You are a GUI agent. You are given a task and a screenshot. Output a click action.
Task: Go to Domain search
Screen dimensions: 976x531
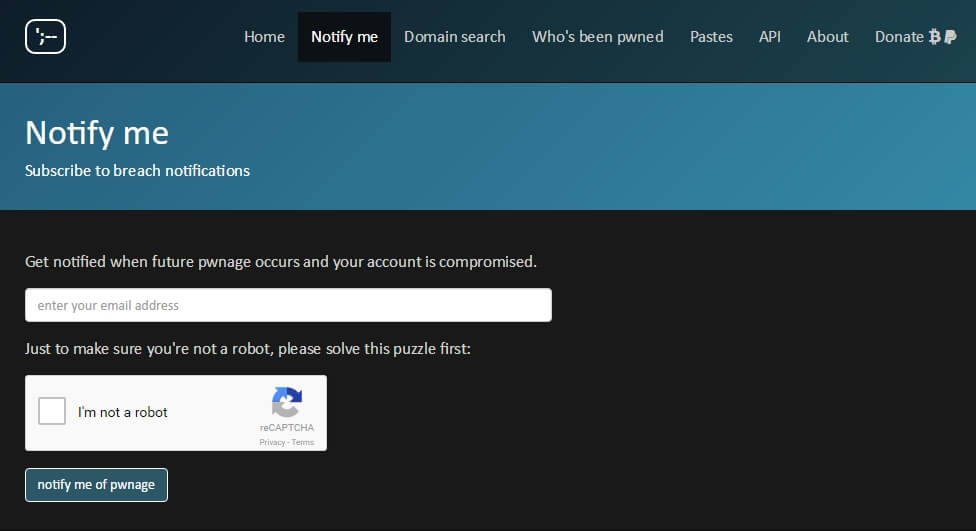[455, 37]
